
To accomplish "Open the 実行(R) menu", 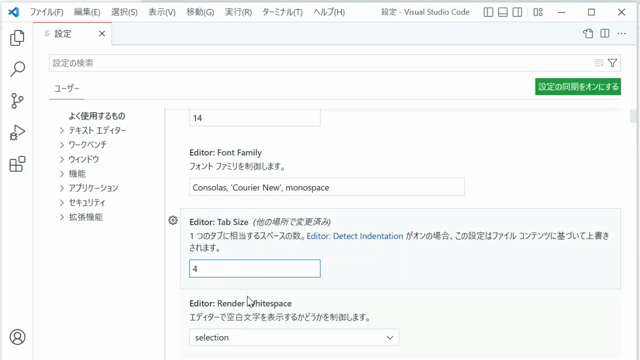I will (x=238, y=12).
